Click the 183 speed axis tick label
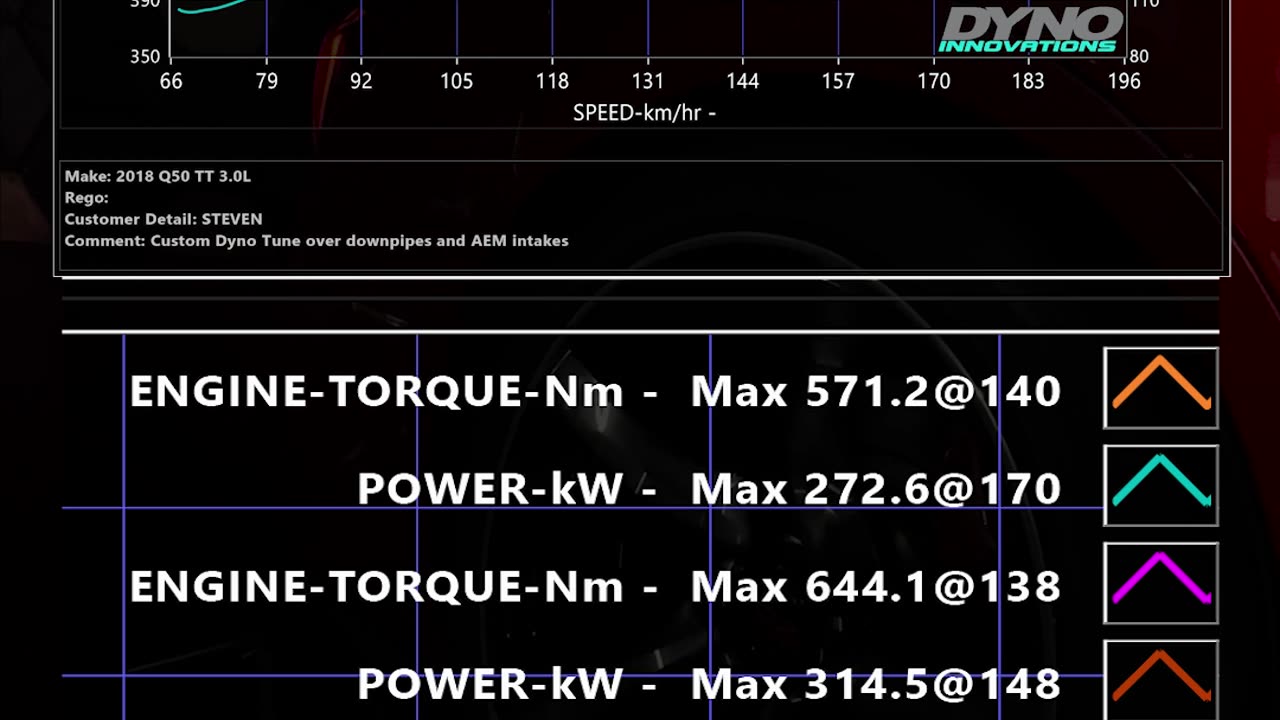The height and width of the screenshot is (720, 1280). tap(1029, 81)
